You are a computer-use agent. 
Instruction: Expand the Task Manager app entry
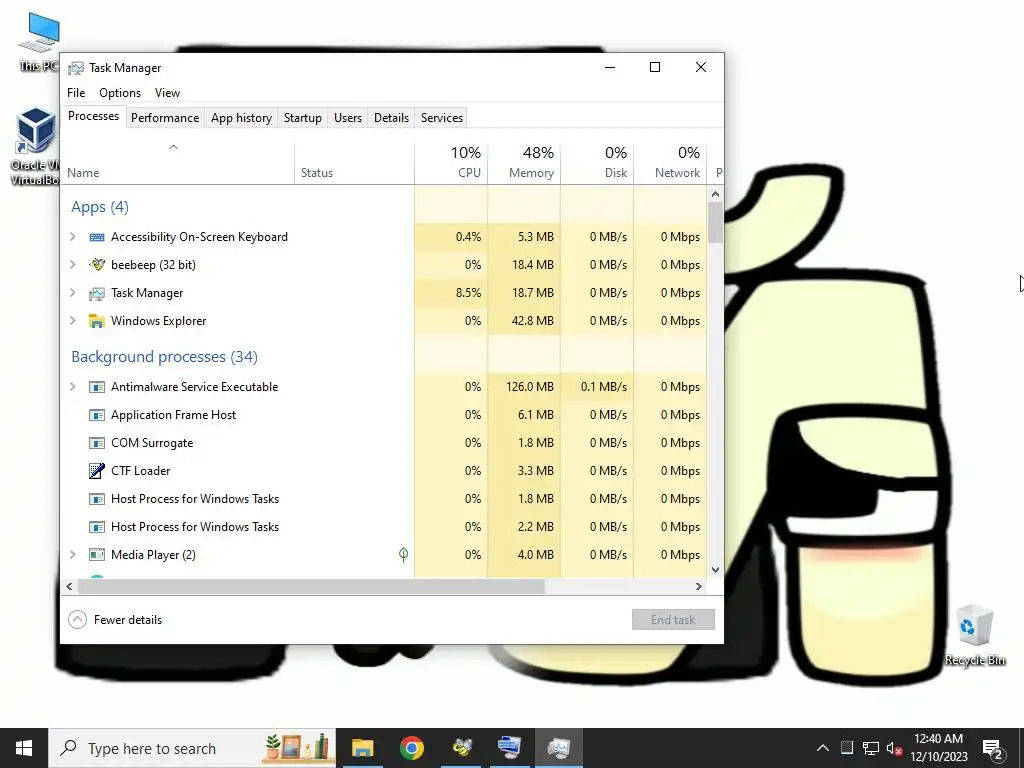click(x=72, y=293)
